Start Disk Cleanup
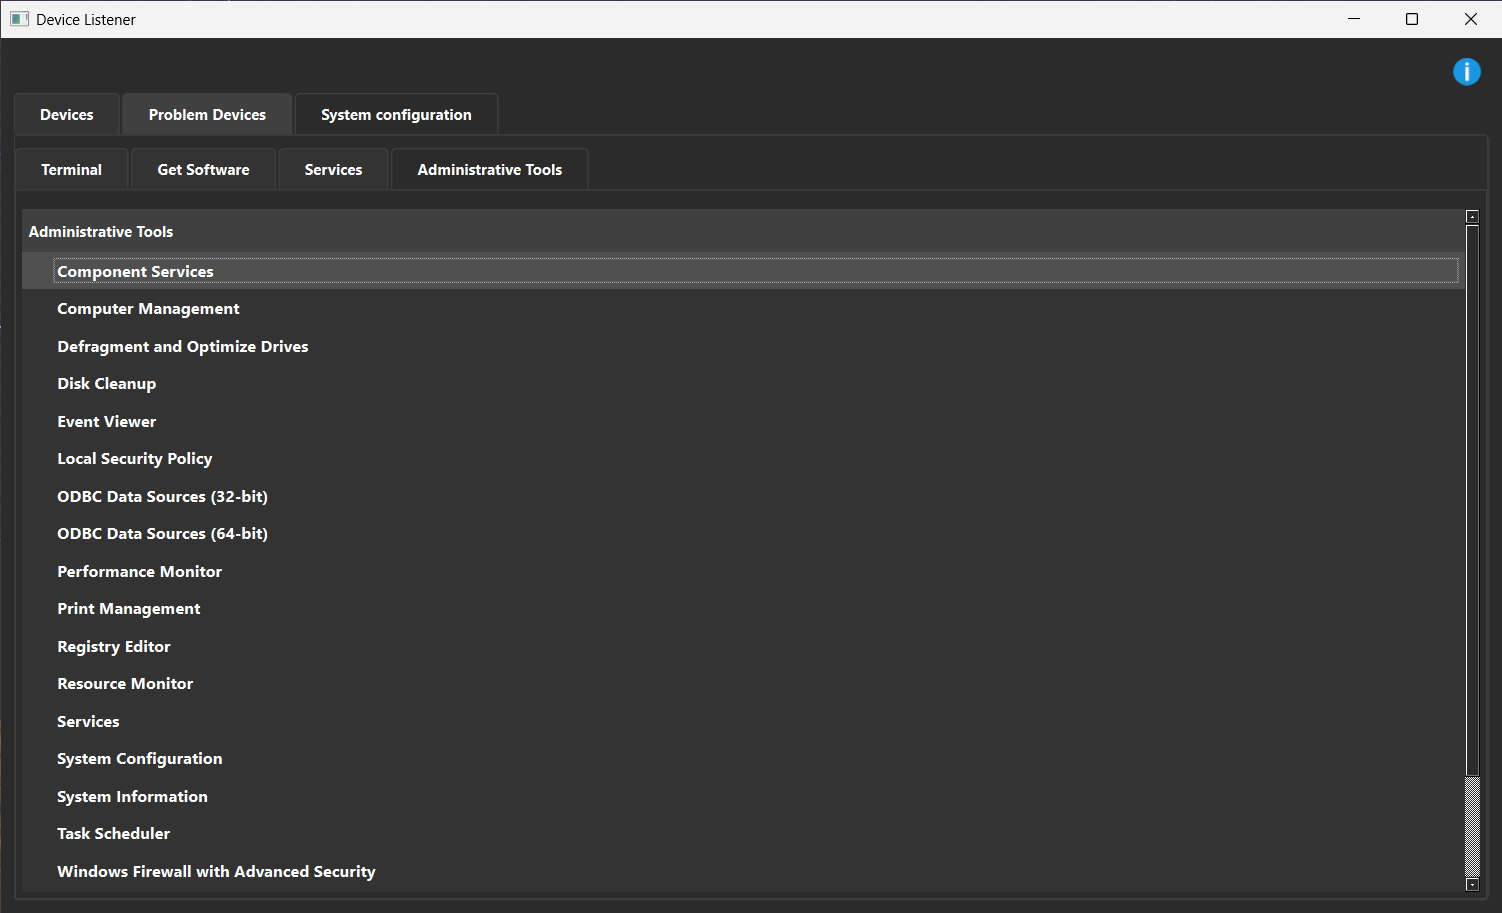 tap(106, 384)
